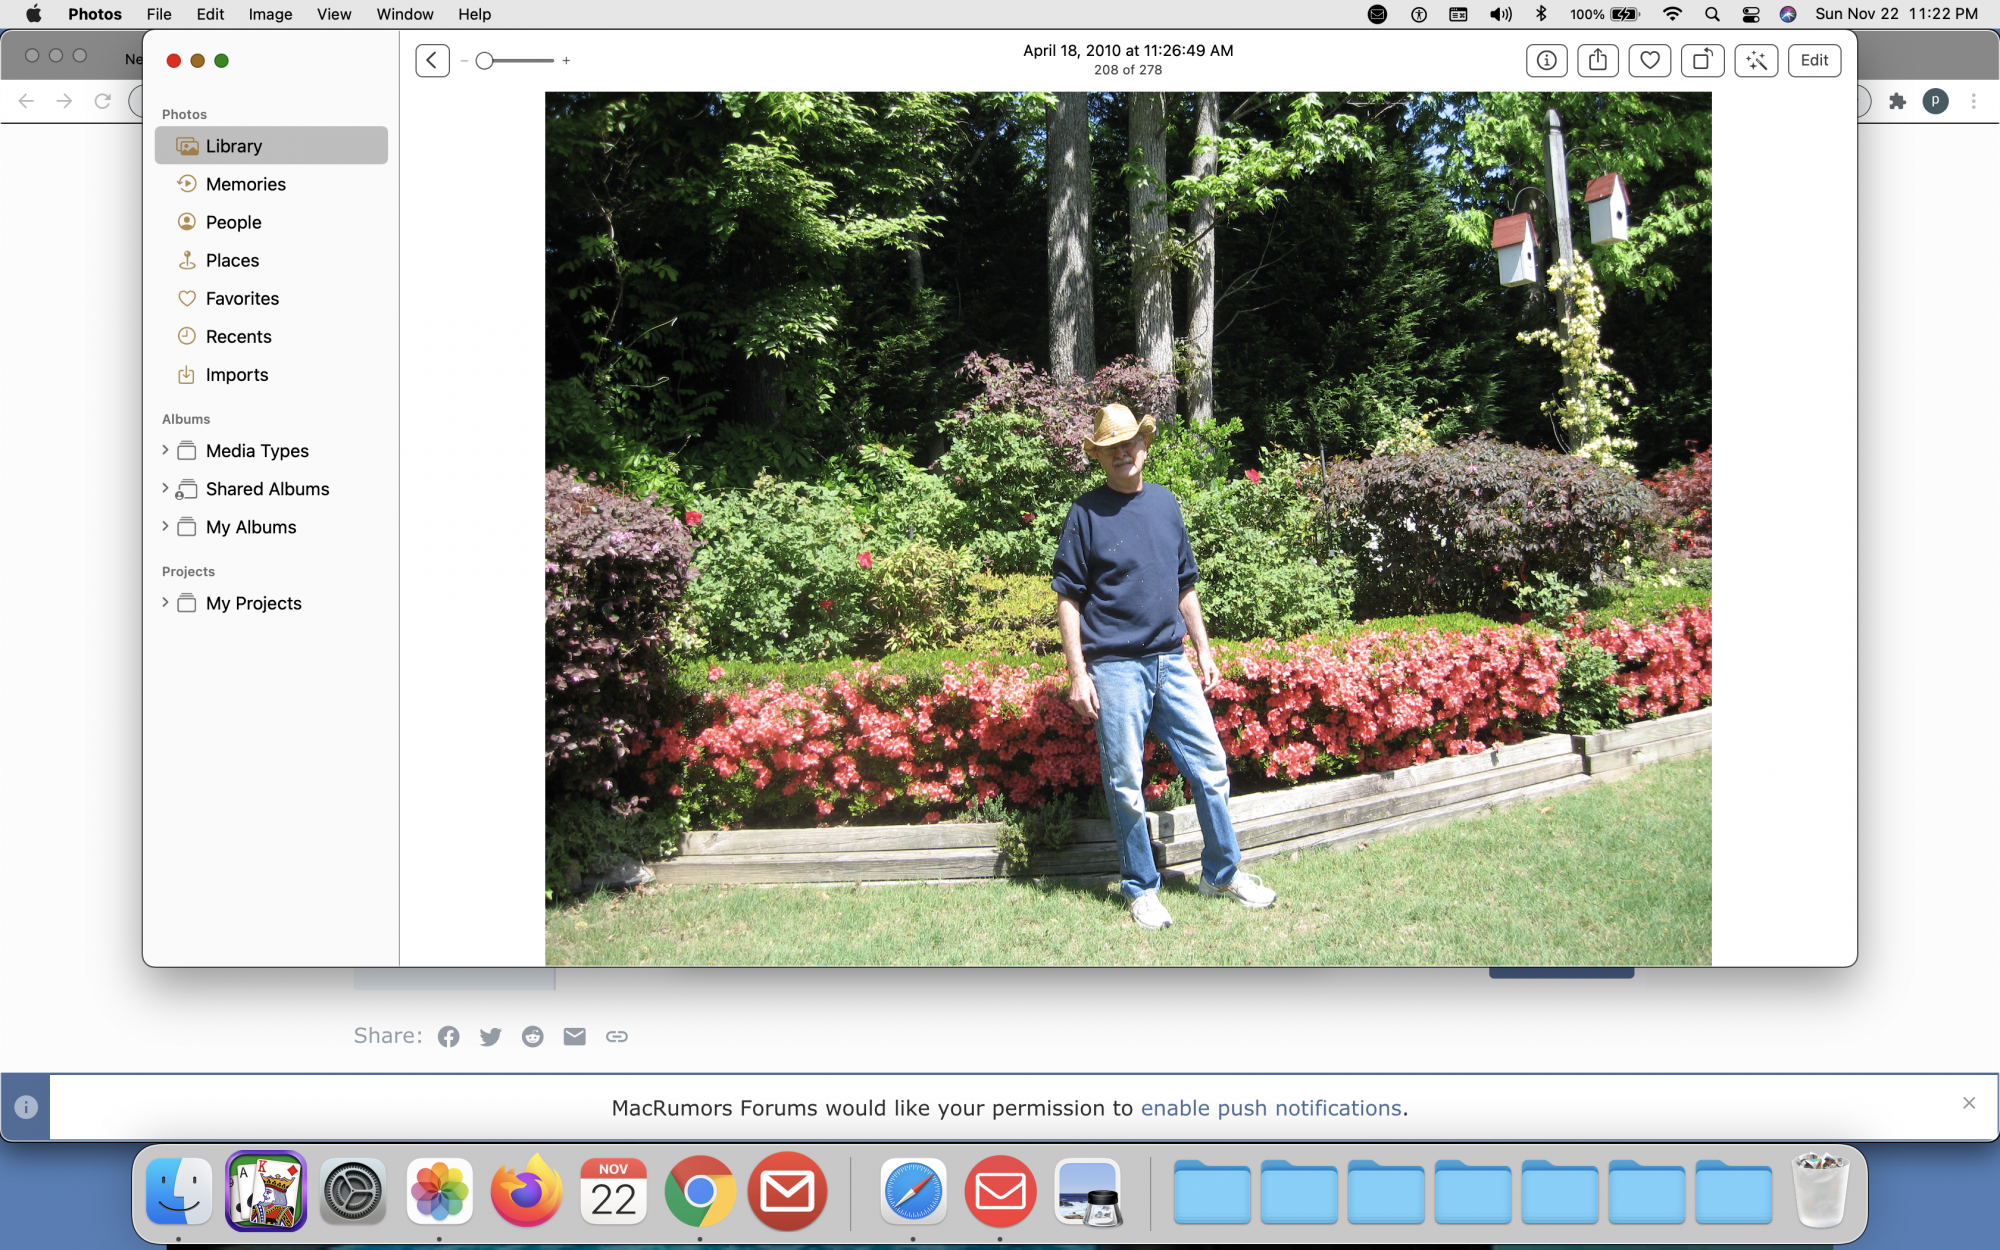Open the Image menu
The width and height of the screenshot is (2000, 1250).
click(270, 14)
